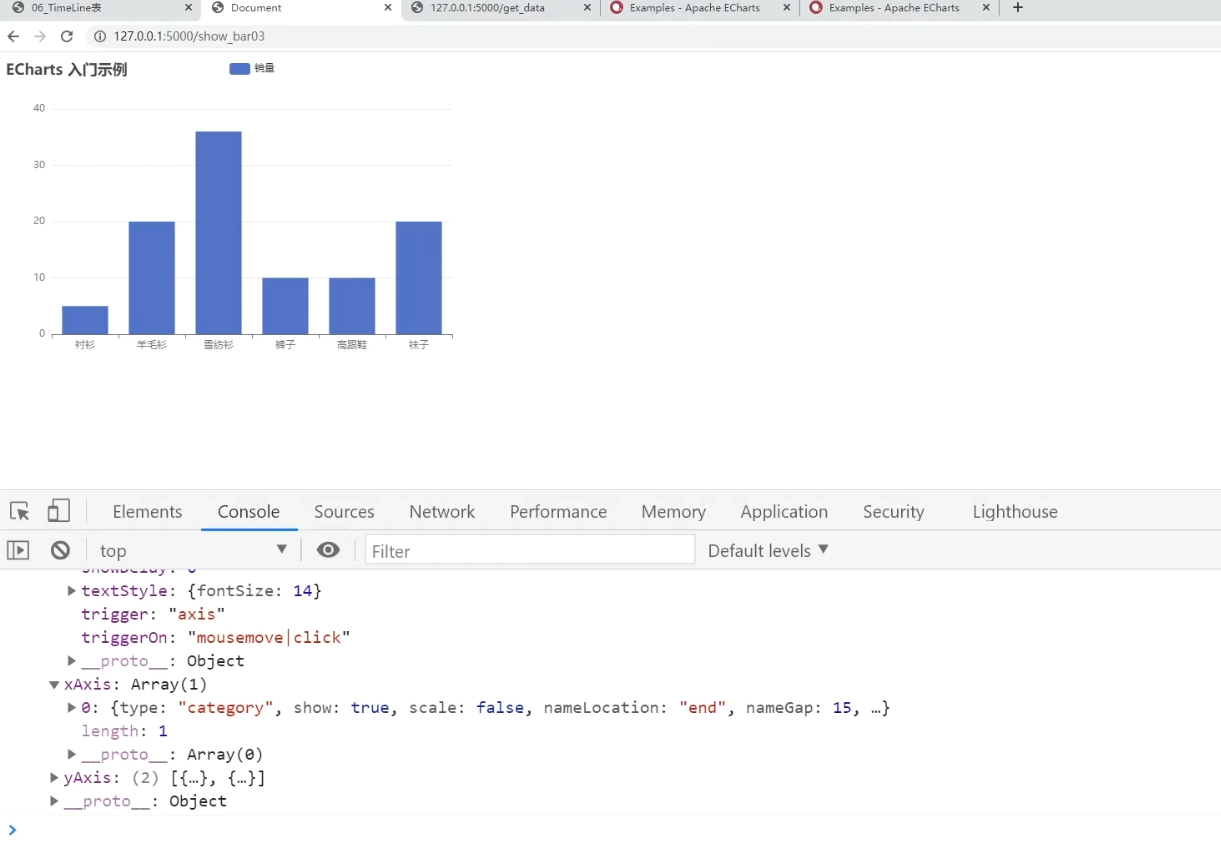Activate the inspect element picker icon
The height and width of the screenshot is (855, 1221).
[x=19, y=511]
